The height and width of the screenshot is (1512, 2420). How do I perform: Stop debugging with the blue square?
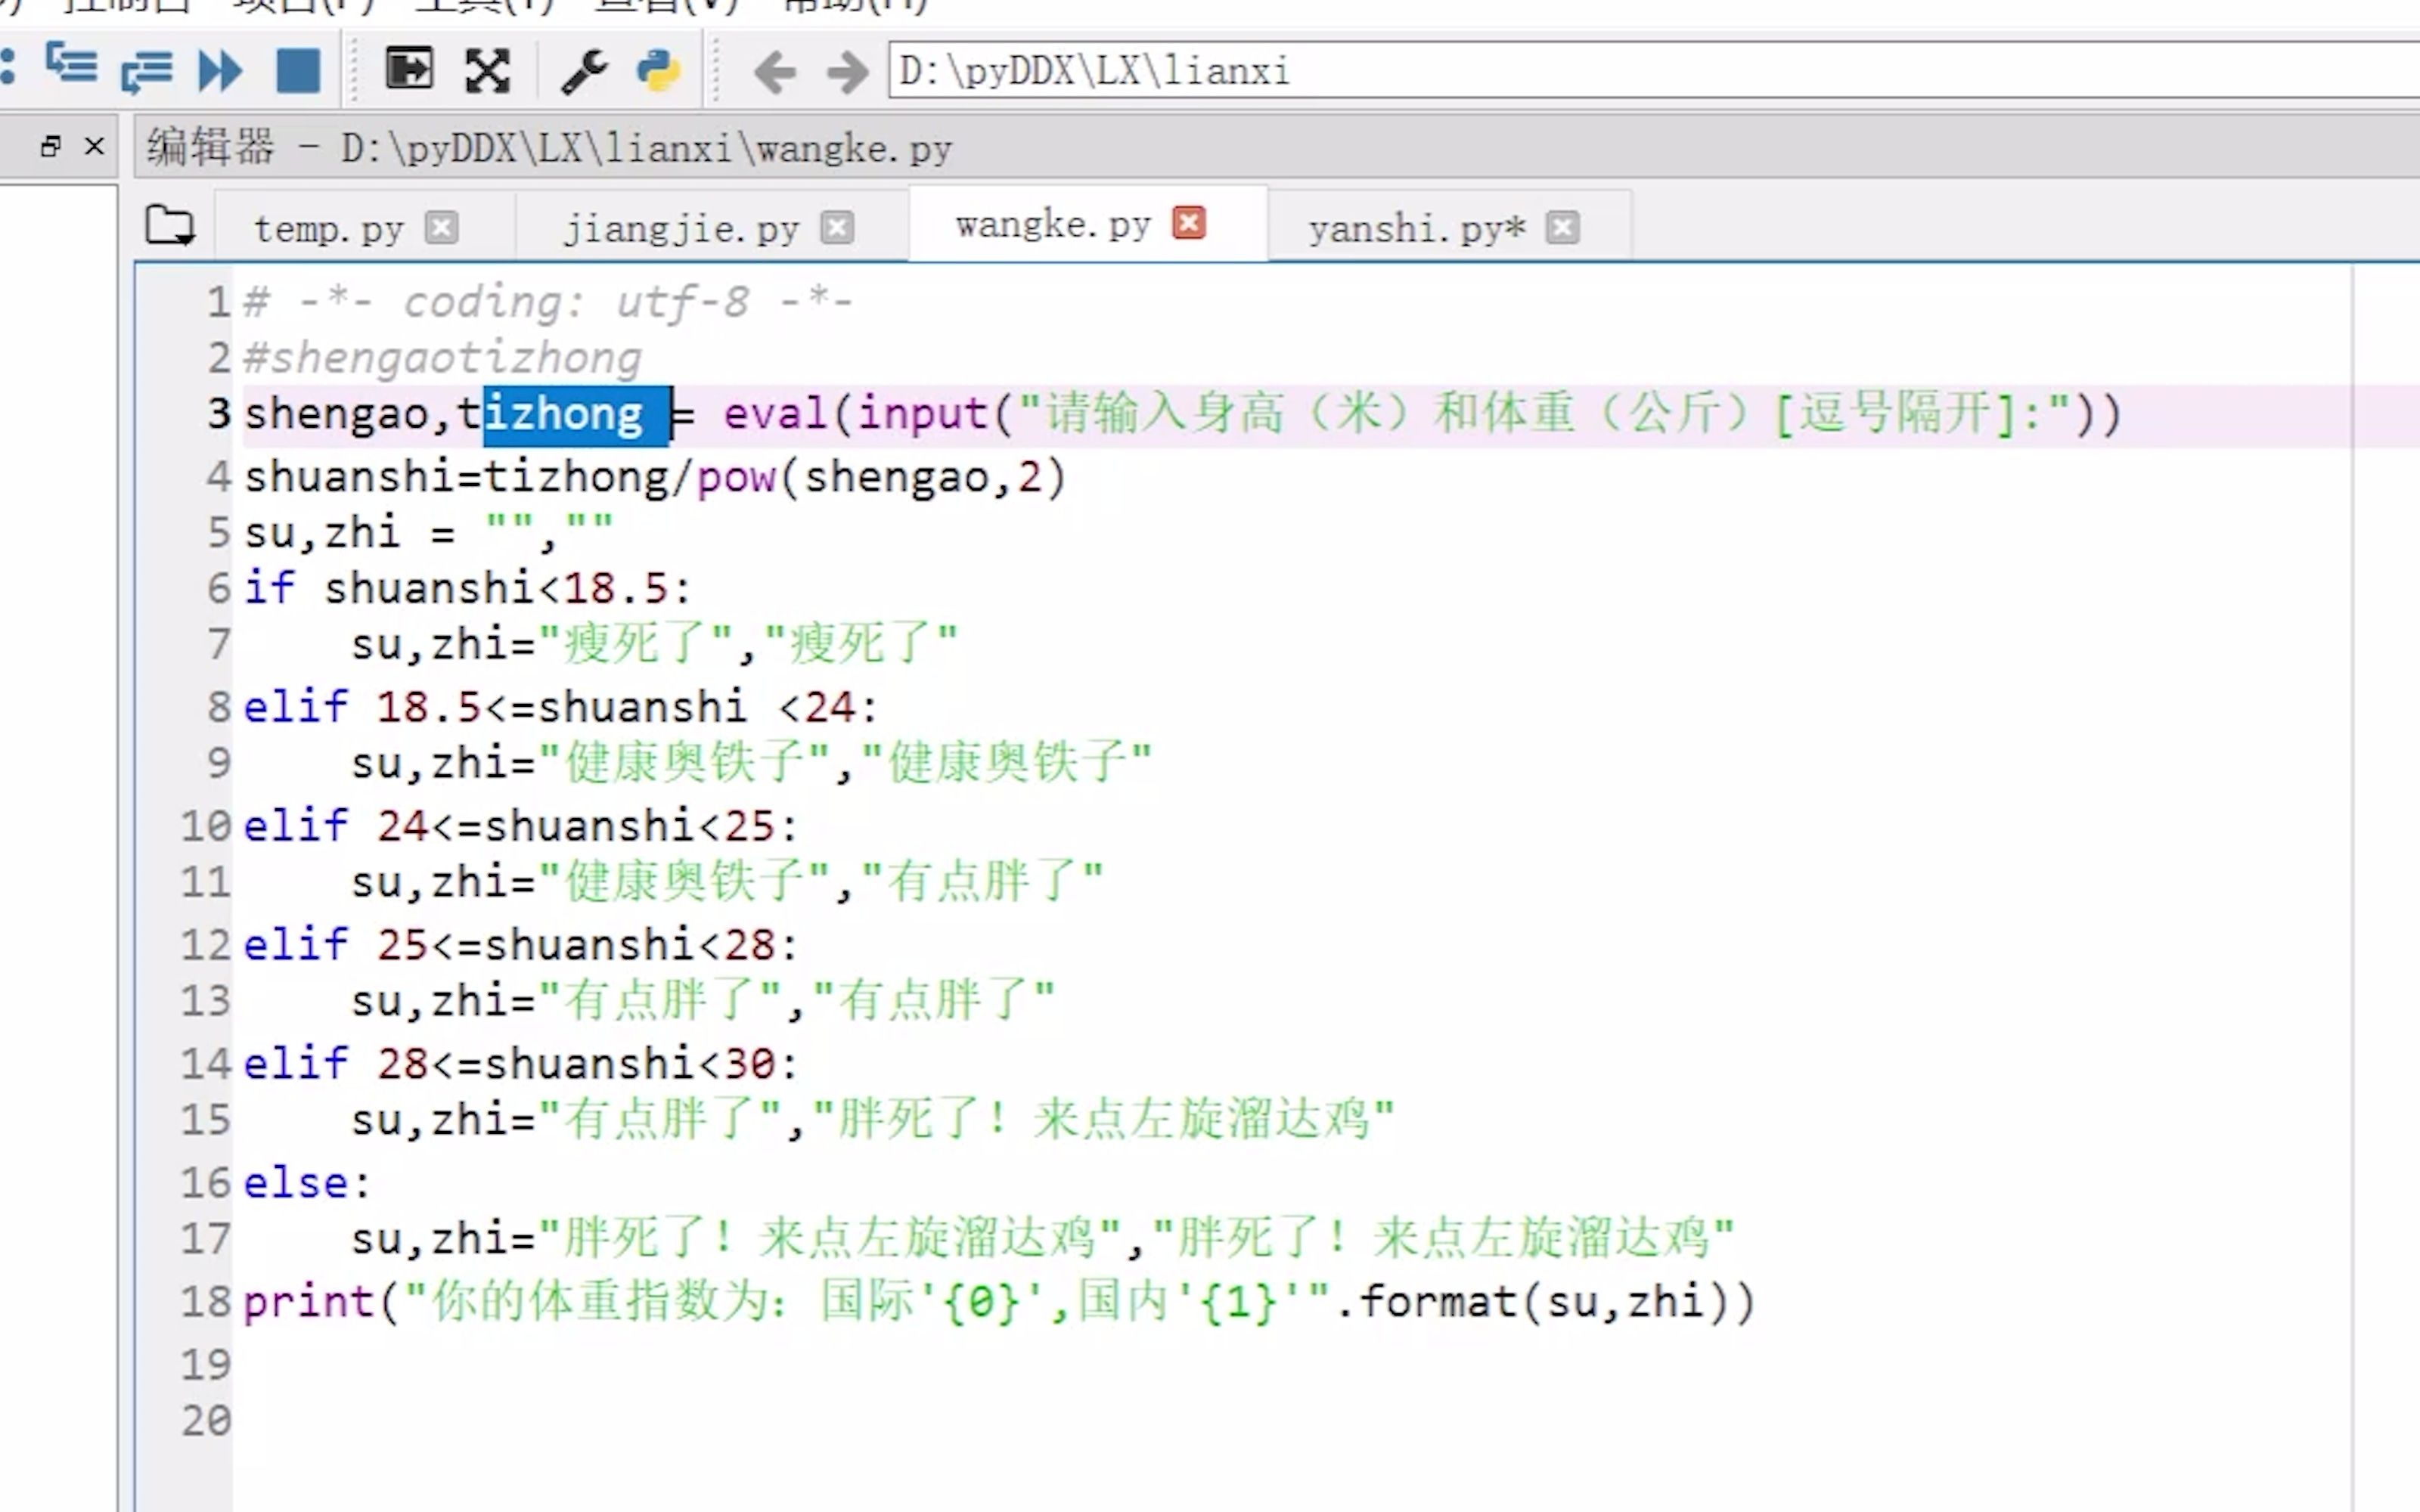pyautogui.click(x=298, y=70)
